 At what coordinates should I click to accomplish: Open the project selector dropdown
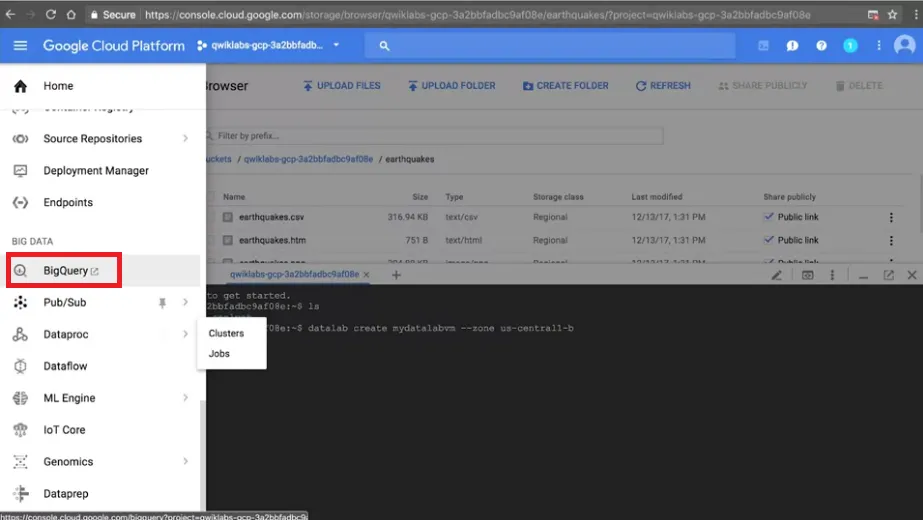tap(268, 45)
